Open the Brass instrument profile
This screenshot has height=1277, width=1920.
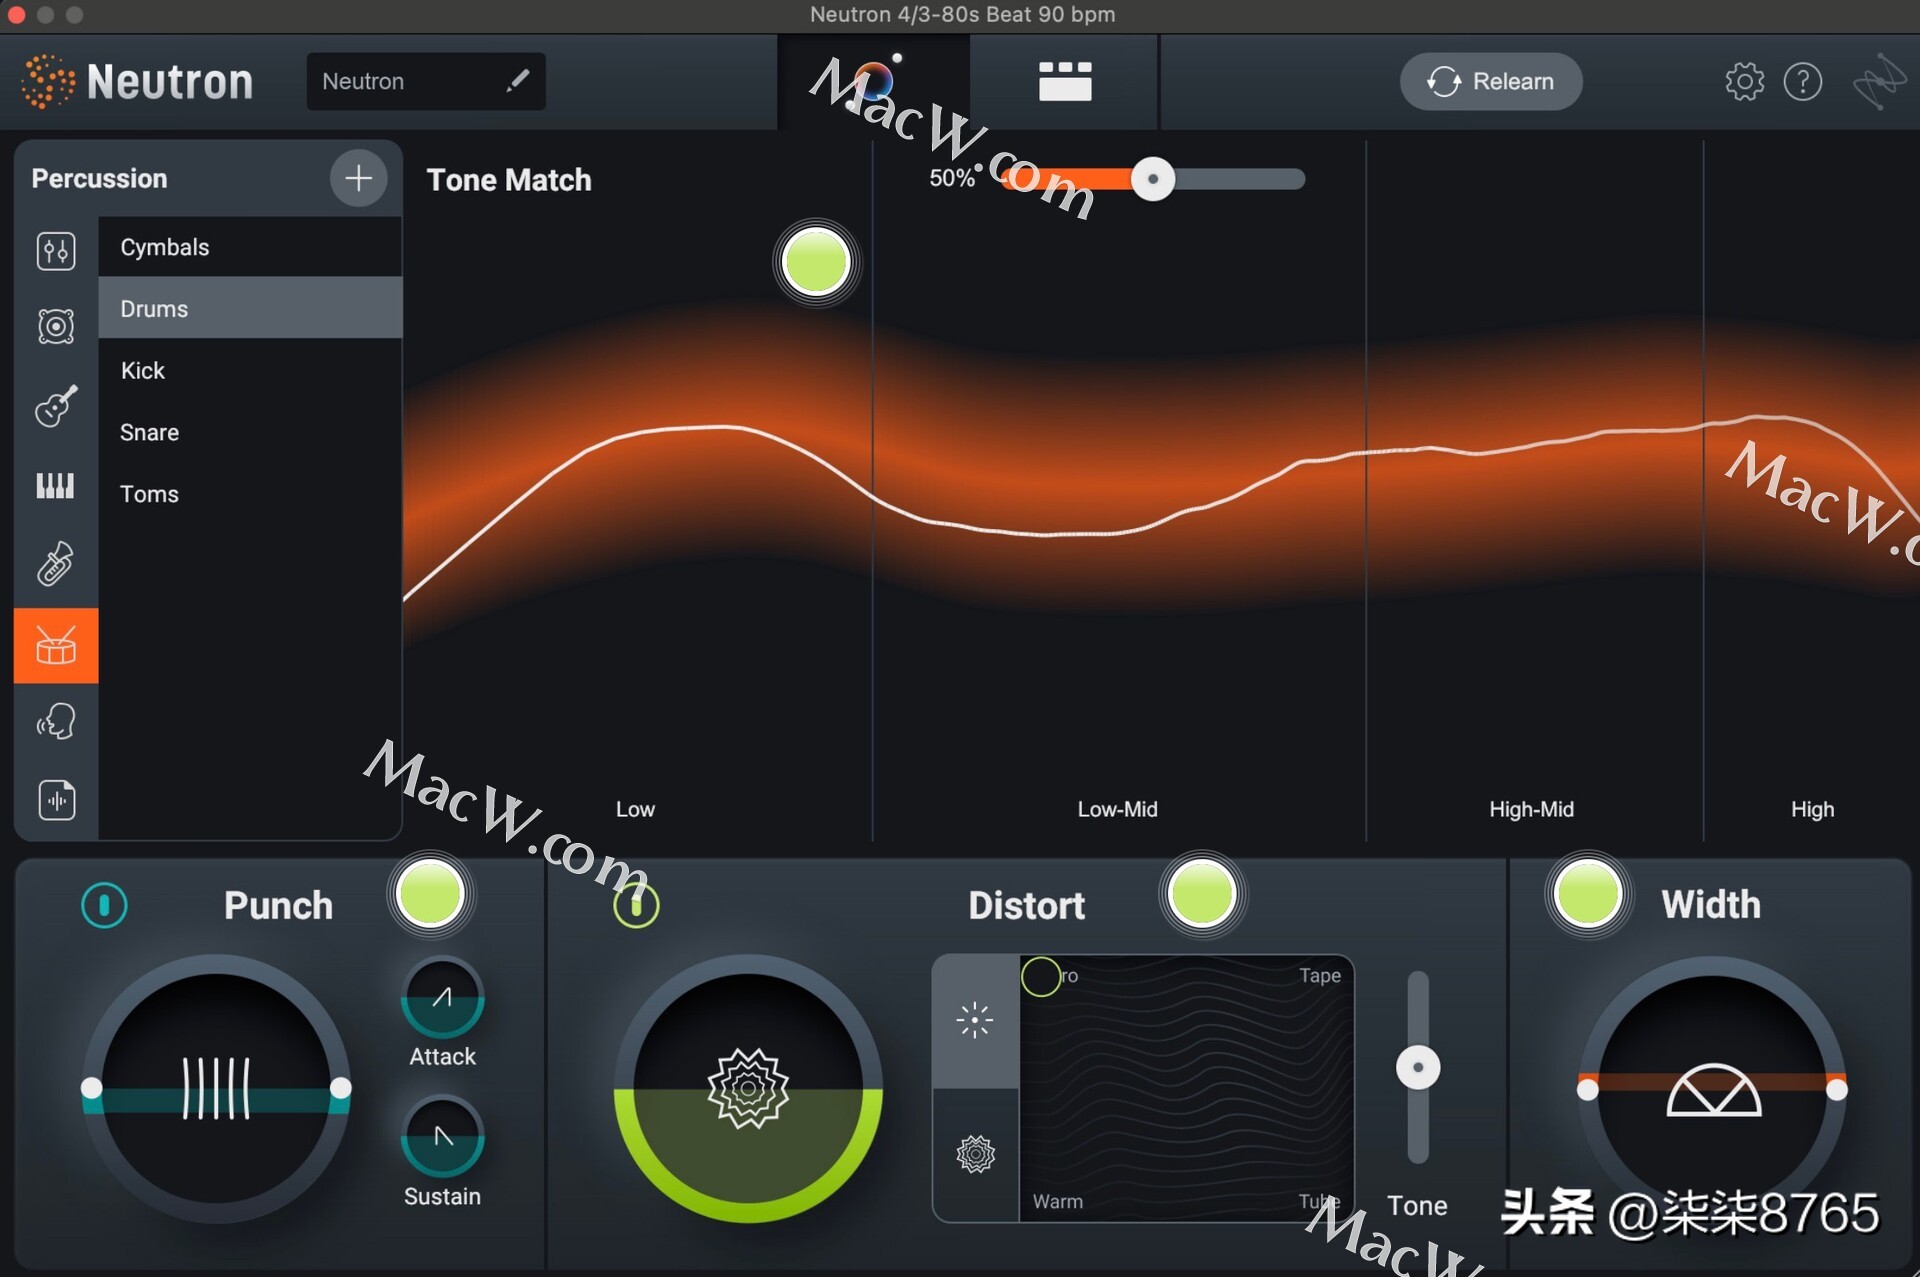click(56, 563)
